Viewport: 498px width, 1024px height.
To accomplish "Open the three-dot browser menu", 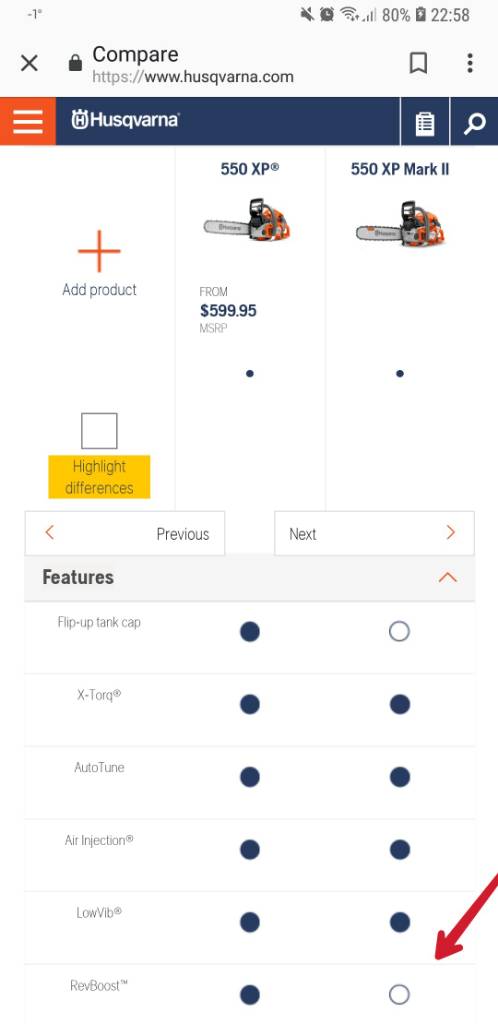I will [x=469, y=63].
